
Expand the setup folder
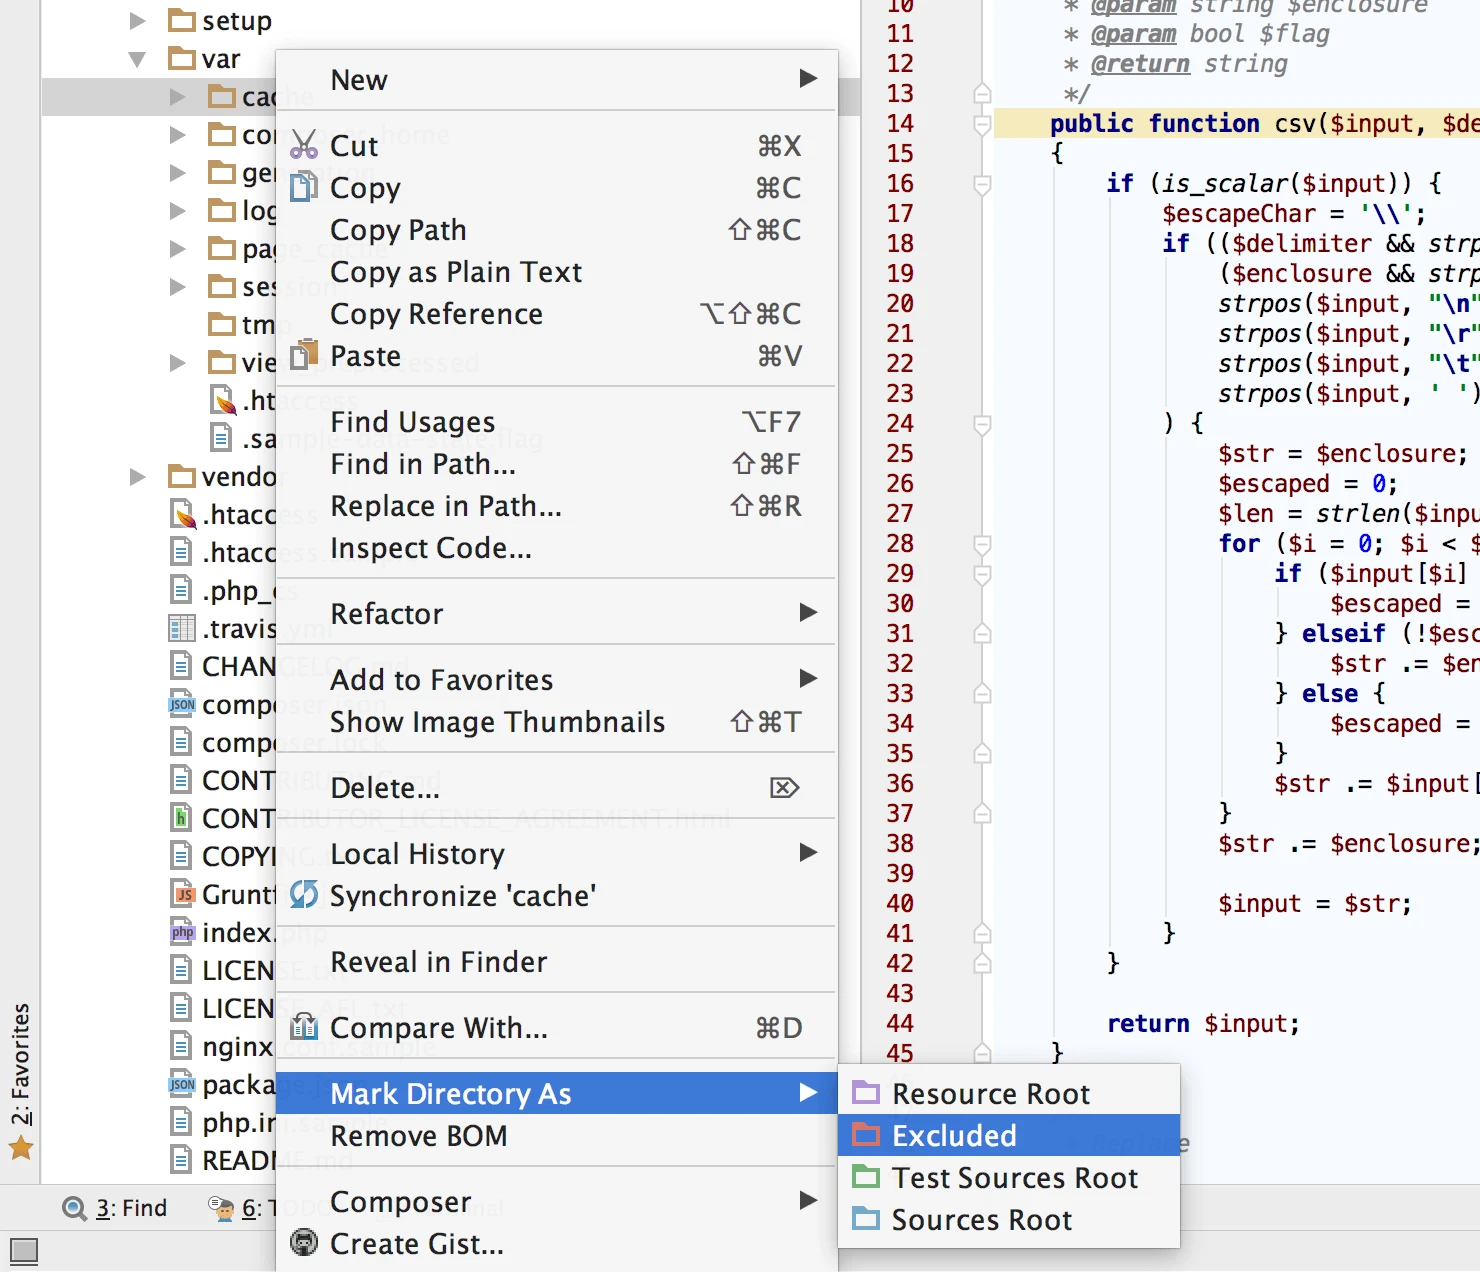135,20
